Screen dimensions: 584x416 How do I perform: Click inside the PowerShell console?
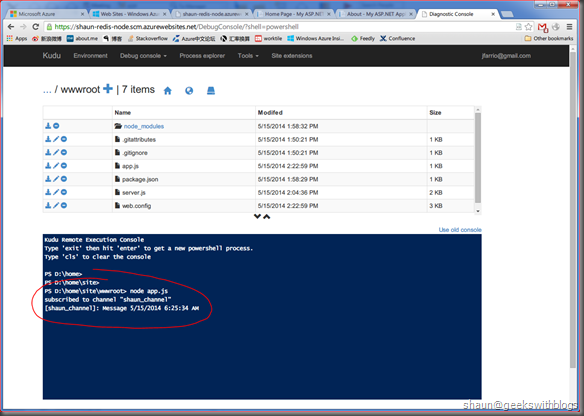coord(262,317)
